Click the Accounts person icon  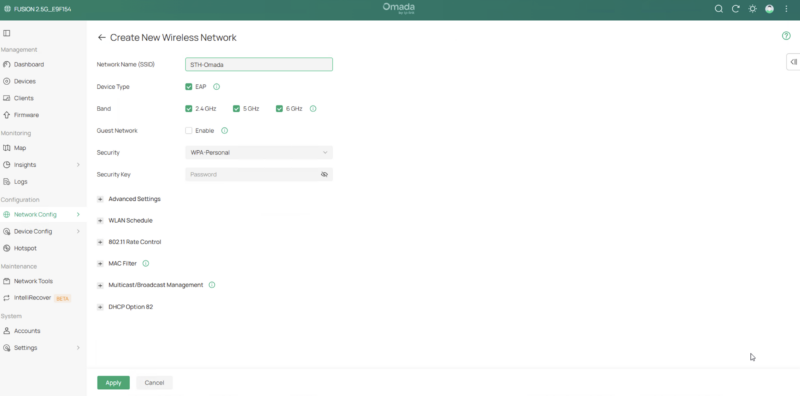[x=7, y=331]
